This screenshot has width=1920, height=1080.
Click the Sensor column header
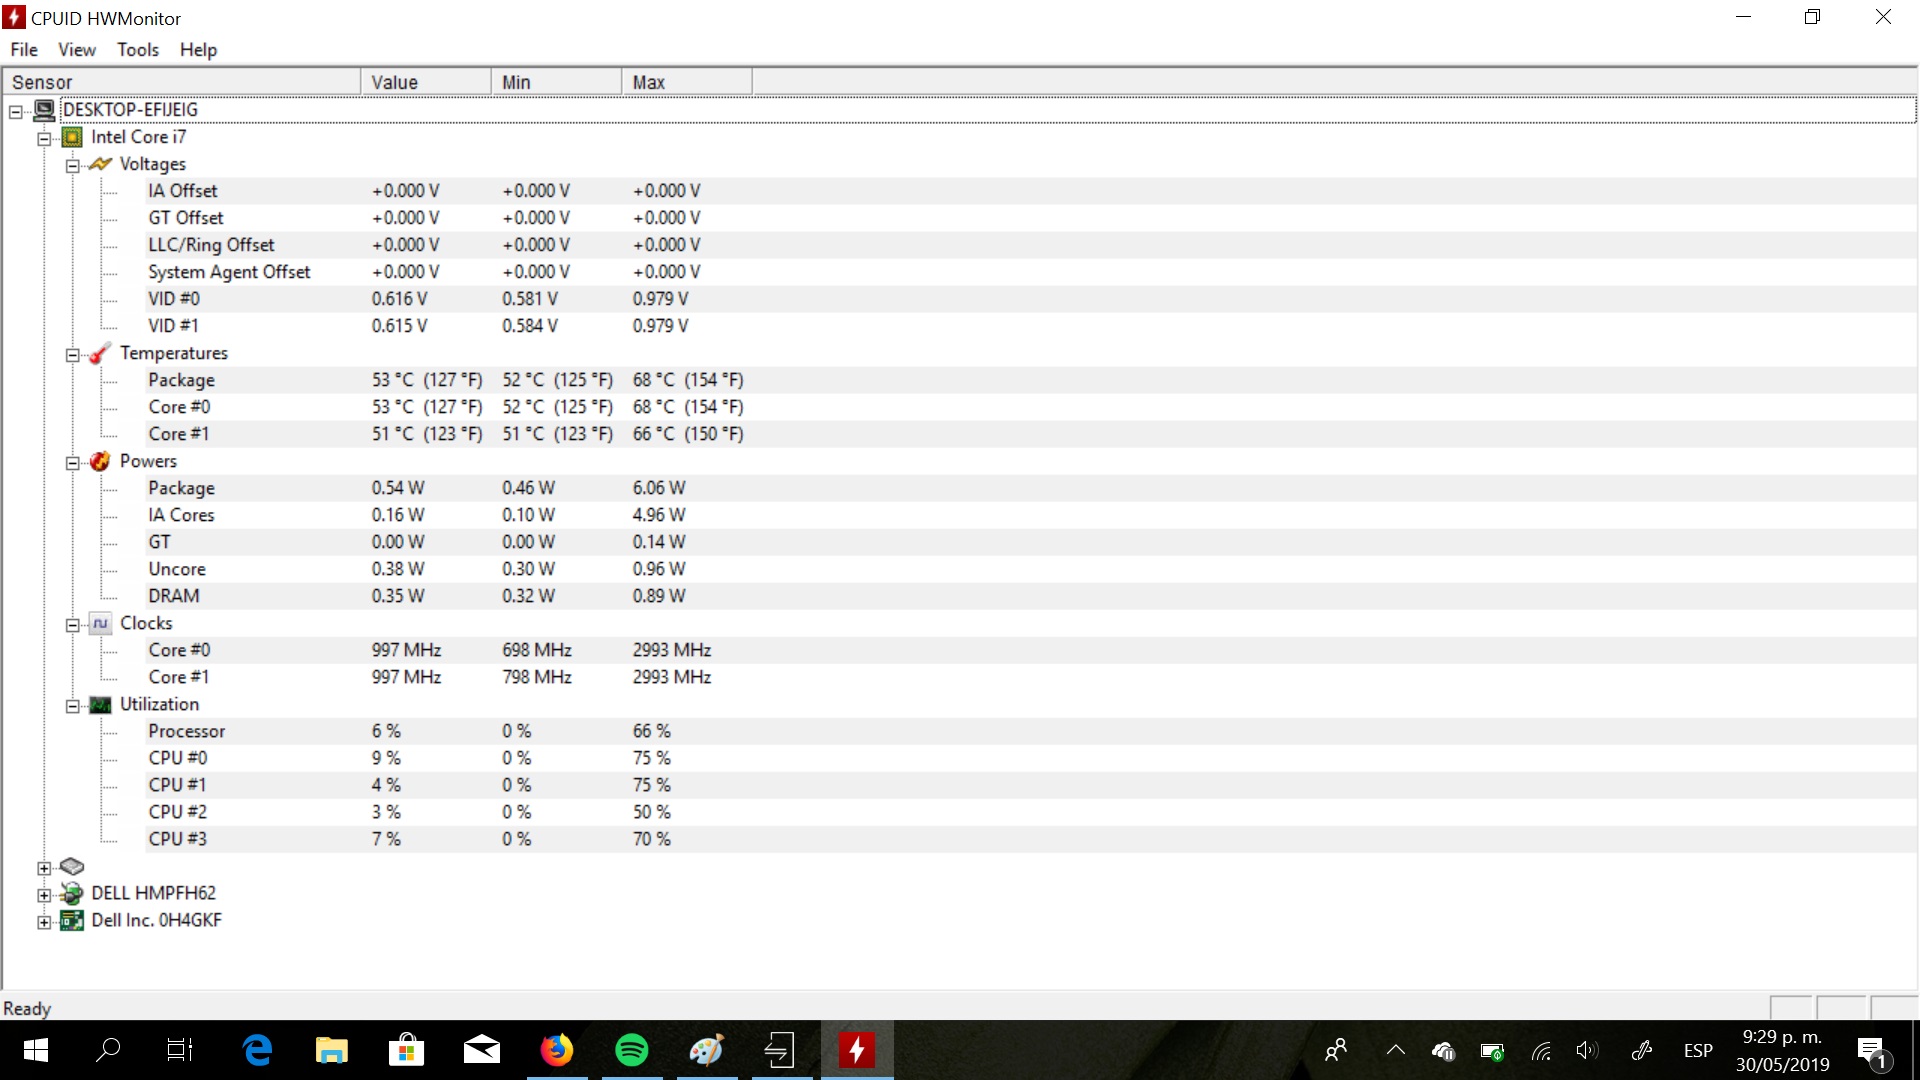click(182, 82)
